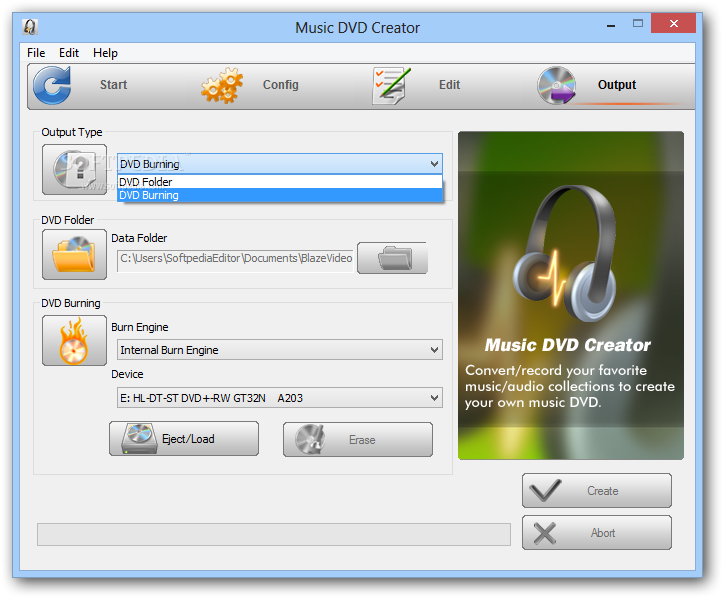
Task: Open the Start tab
Action: (x=113, y=85)
